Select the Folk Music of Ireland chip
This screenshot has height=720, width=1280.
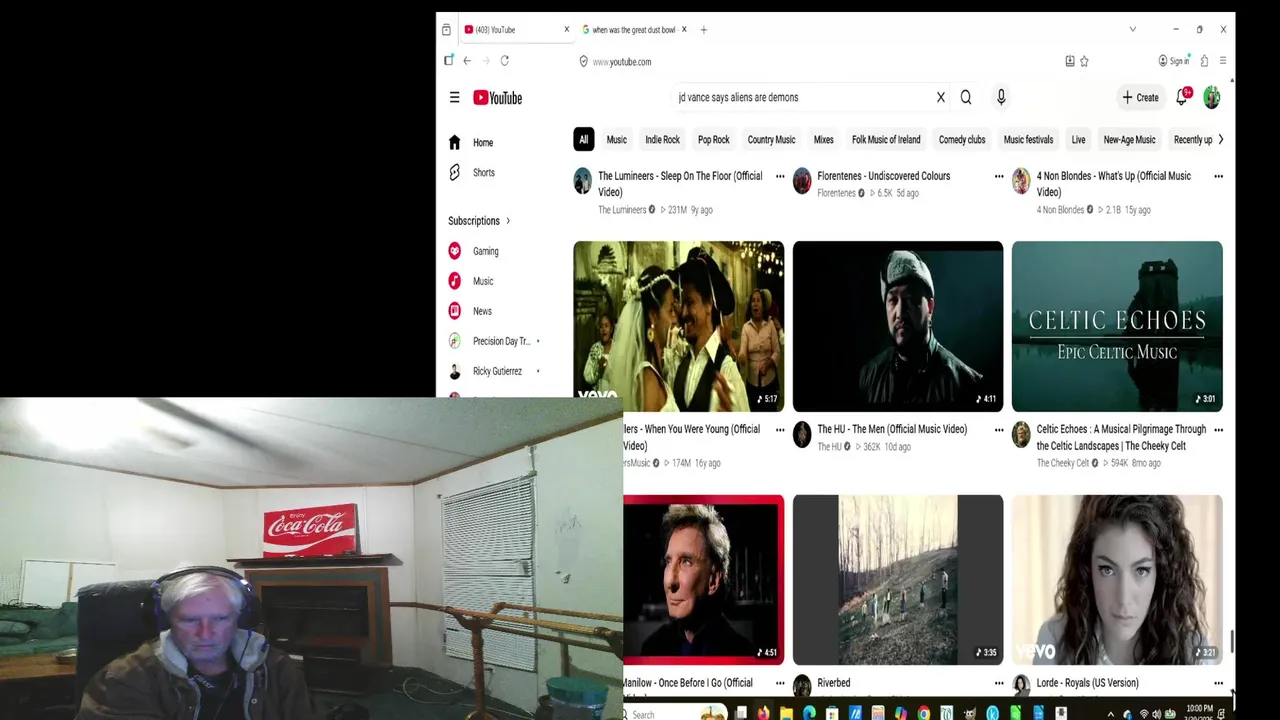click(x=886, y=140)
